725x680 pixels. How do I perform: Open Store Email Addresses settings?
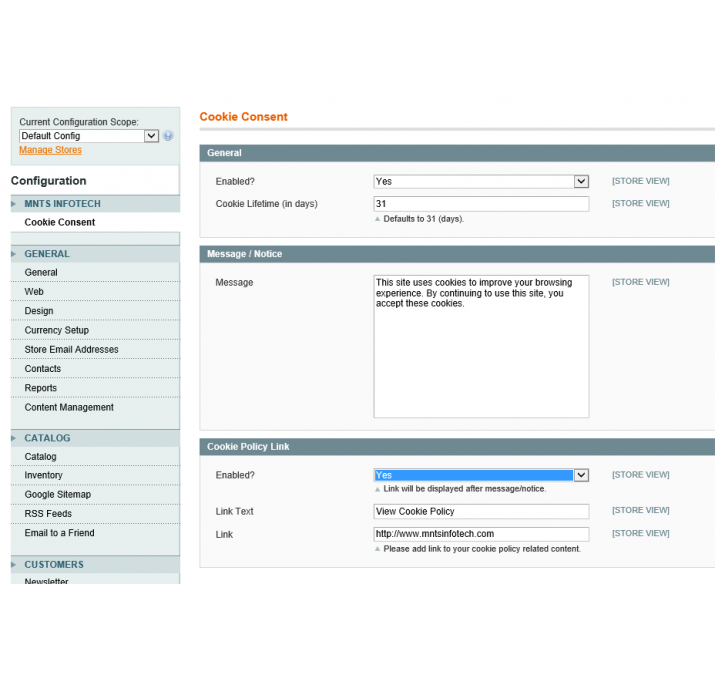71,349
